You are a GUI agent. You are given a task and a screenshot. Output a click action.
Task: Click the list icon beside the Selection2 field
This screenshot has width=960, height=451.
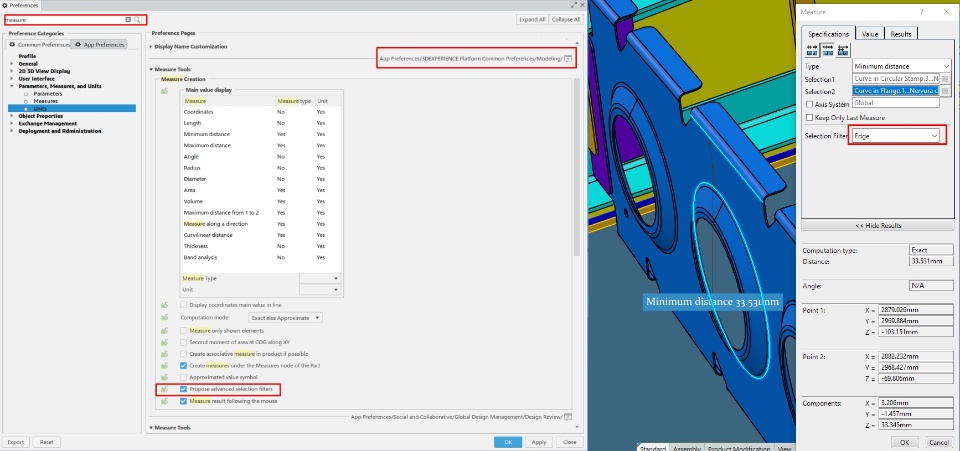pos(945,91)
